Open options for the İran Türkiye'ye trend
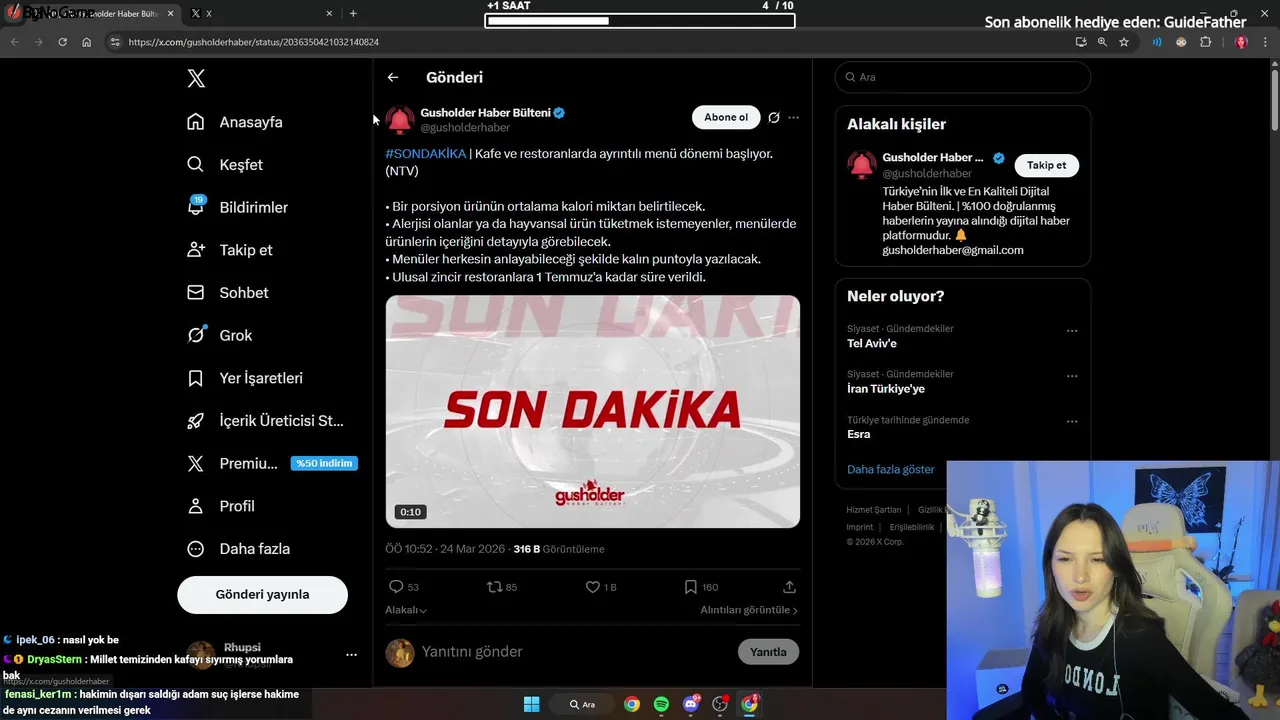 click(x=1072, y=377)
